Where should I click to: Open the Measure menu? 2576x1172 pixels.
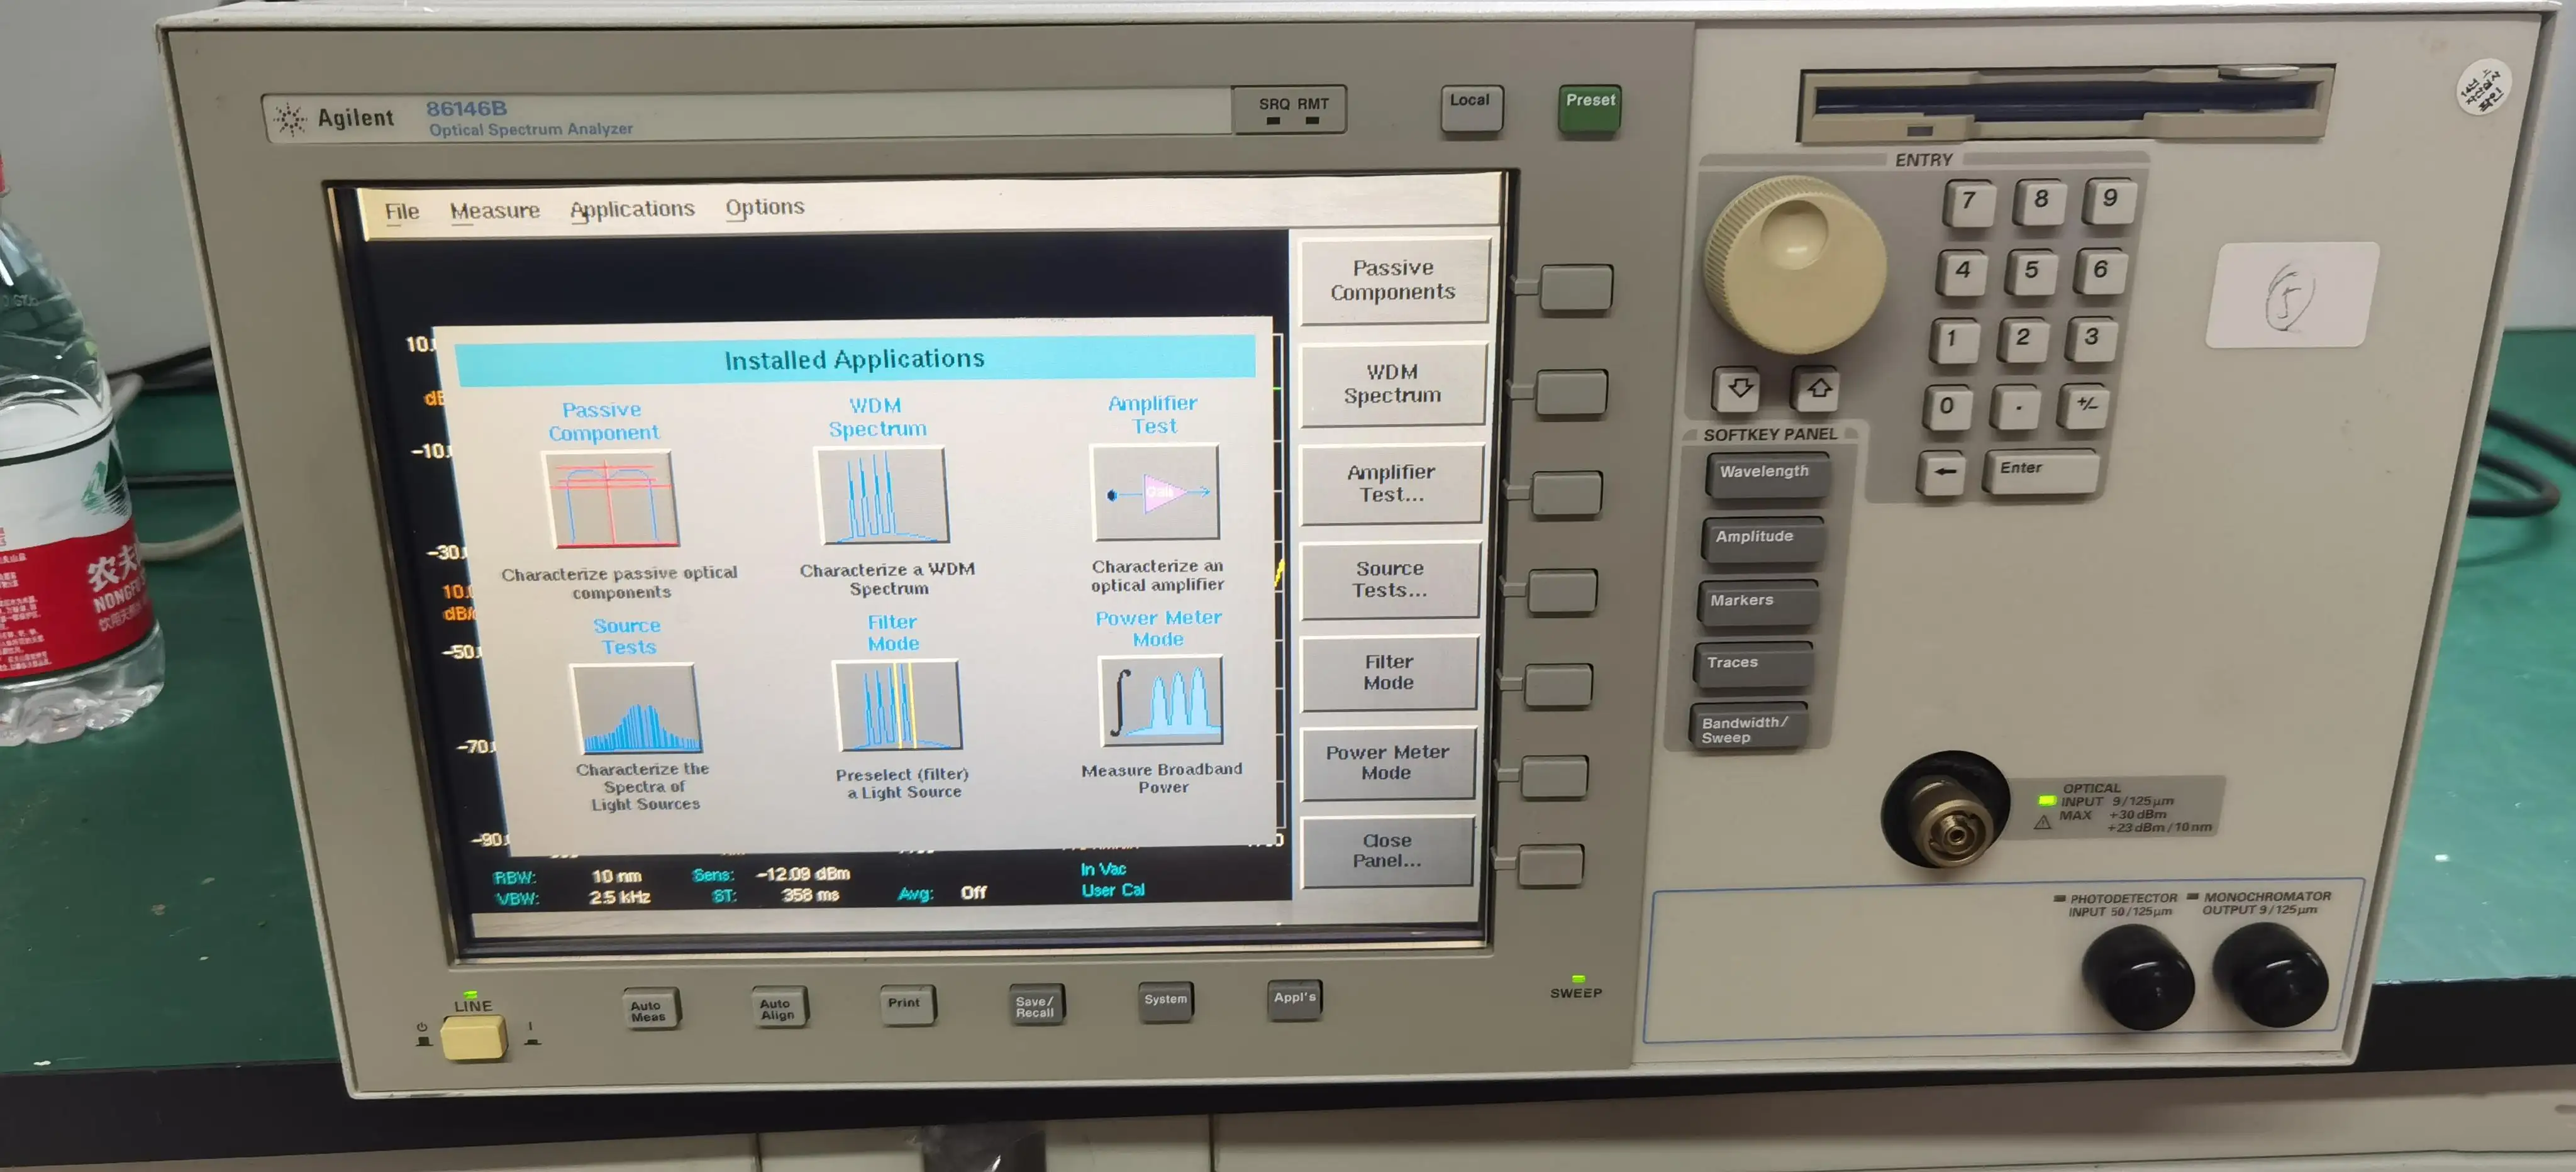click(x=494, y=211)
